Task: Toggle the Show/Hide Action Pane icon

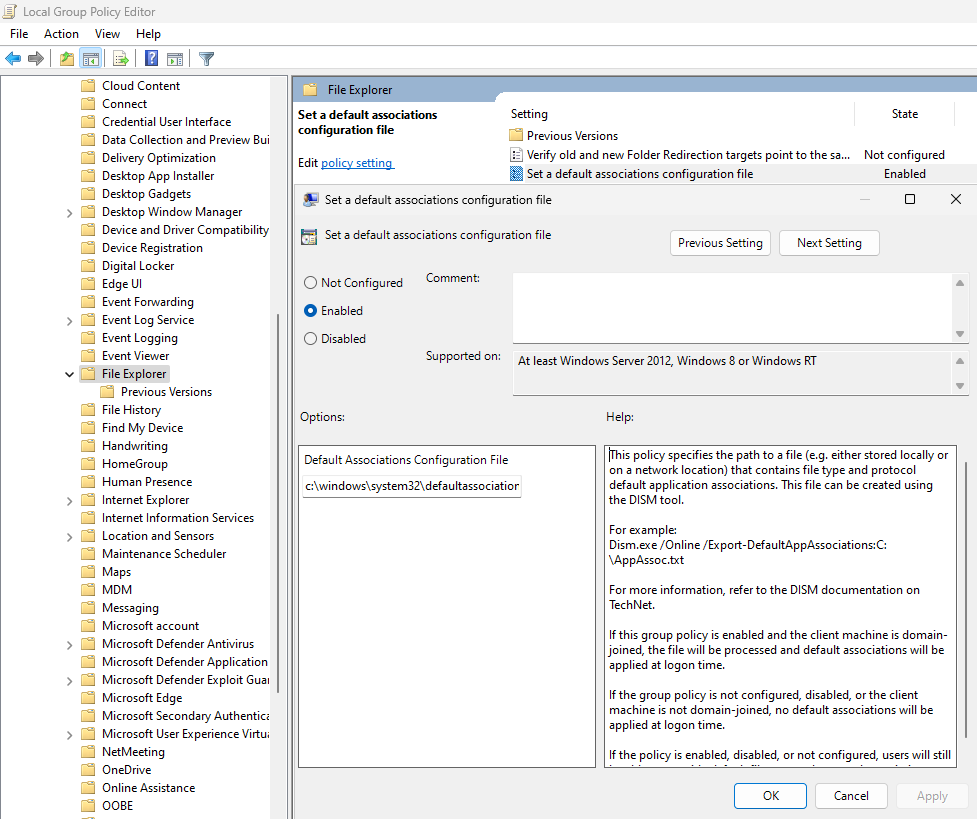Action: (175, 59)
